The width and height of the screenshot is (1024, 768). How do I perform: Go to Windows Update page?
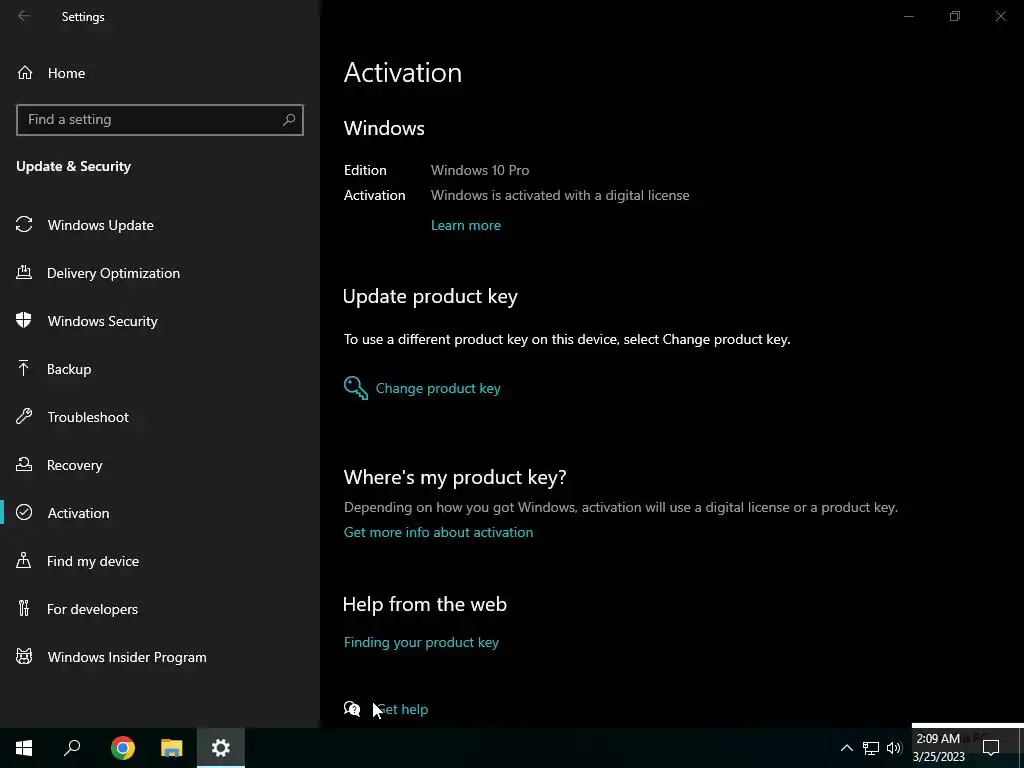click(x=101, y=225)
